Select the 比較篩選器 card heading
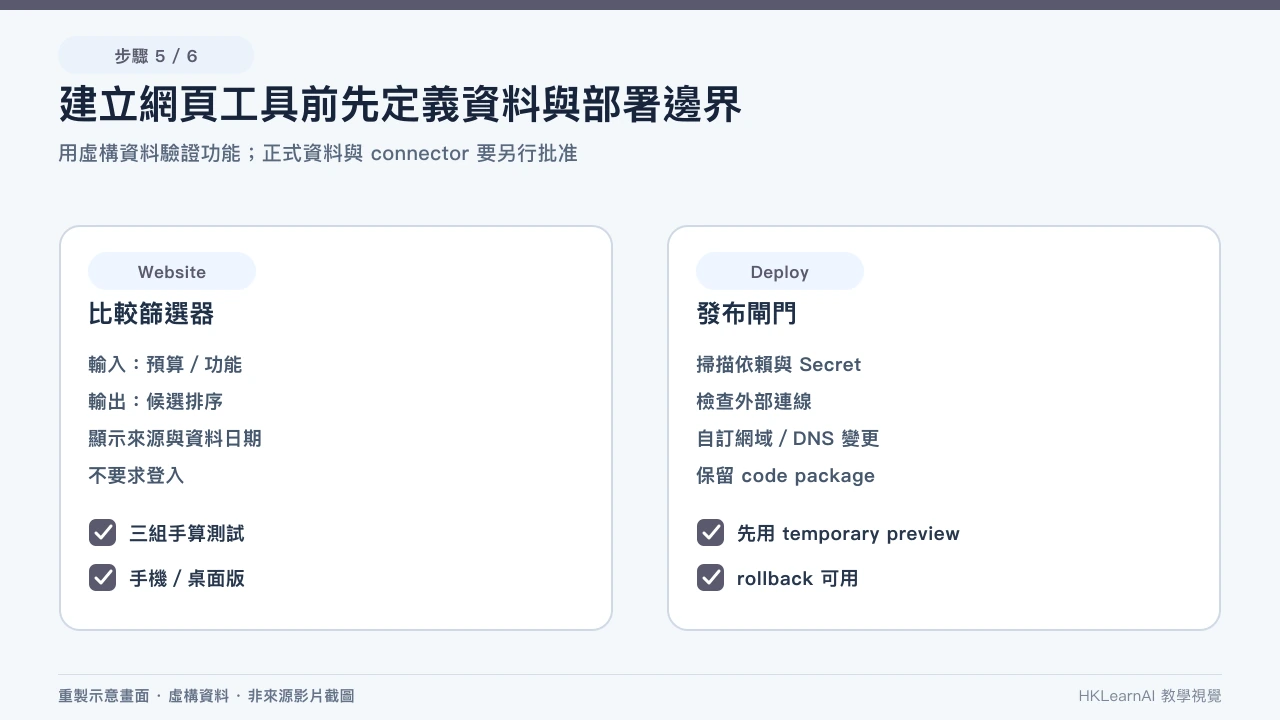The image size is (1280, 720). click(x=151, y=314)
